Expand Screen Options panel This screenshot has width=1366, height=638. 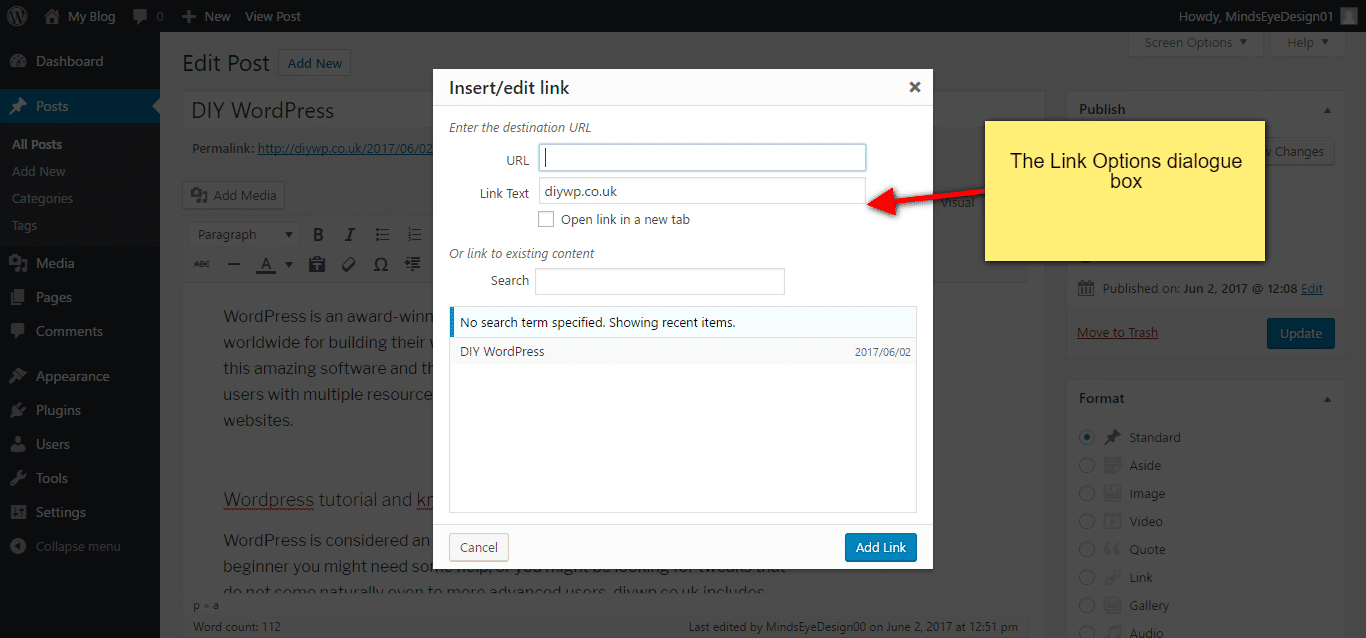click(1196, 42)
